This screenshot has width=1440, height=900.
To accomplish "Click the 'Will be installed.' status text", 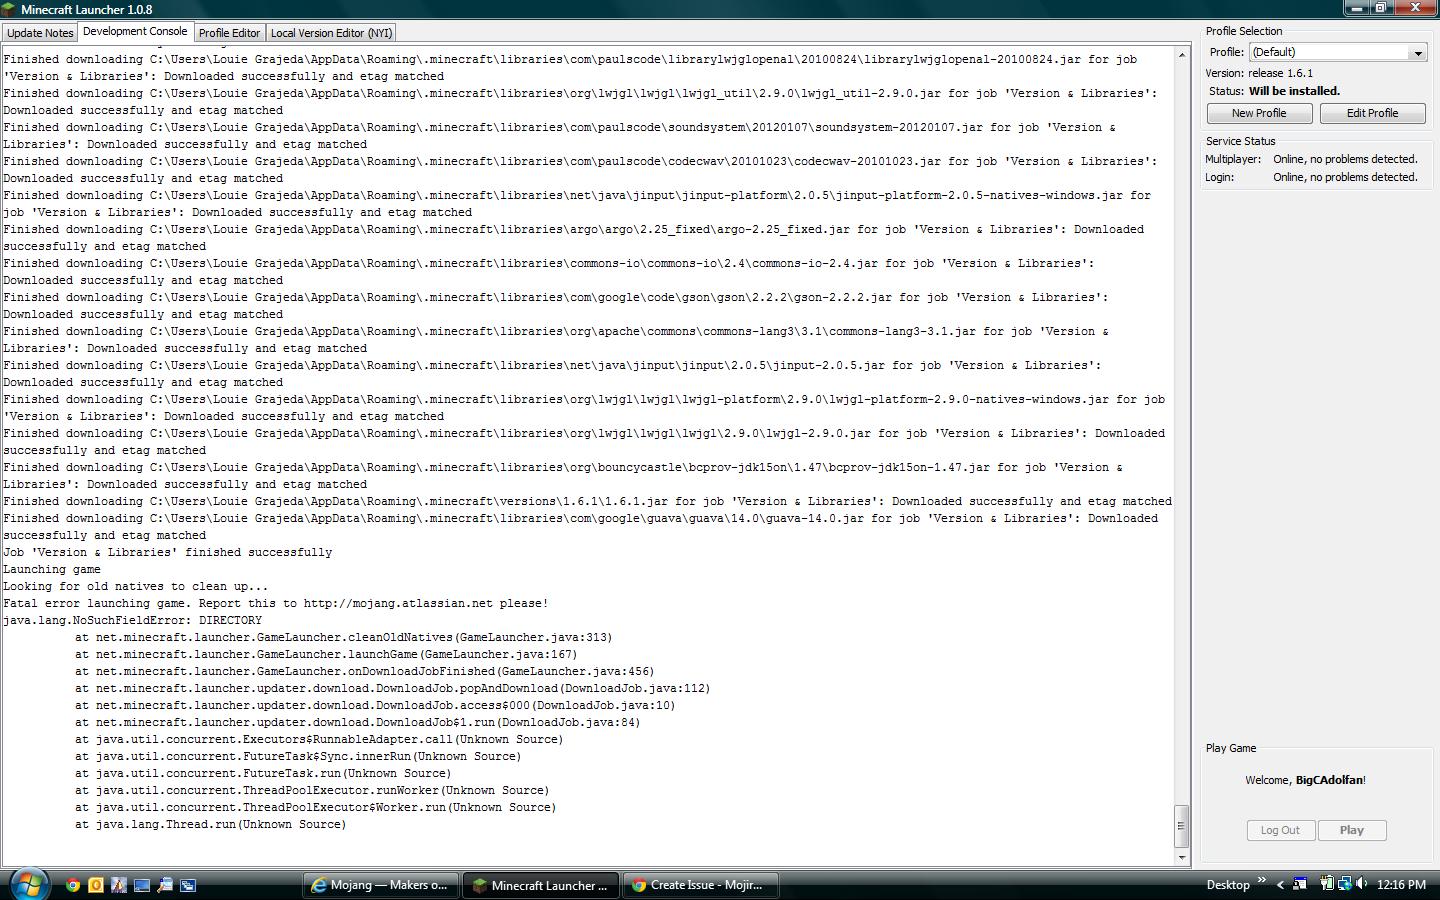I will pyautogui.click(x=1294, y=91).
